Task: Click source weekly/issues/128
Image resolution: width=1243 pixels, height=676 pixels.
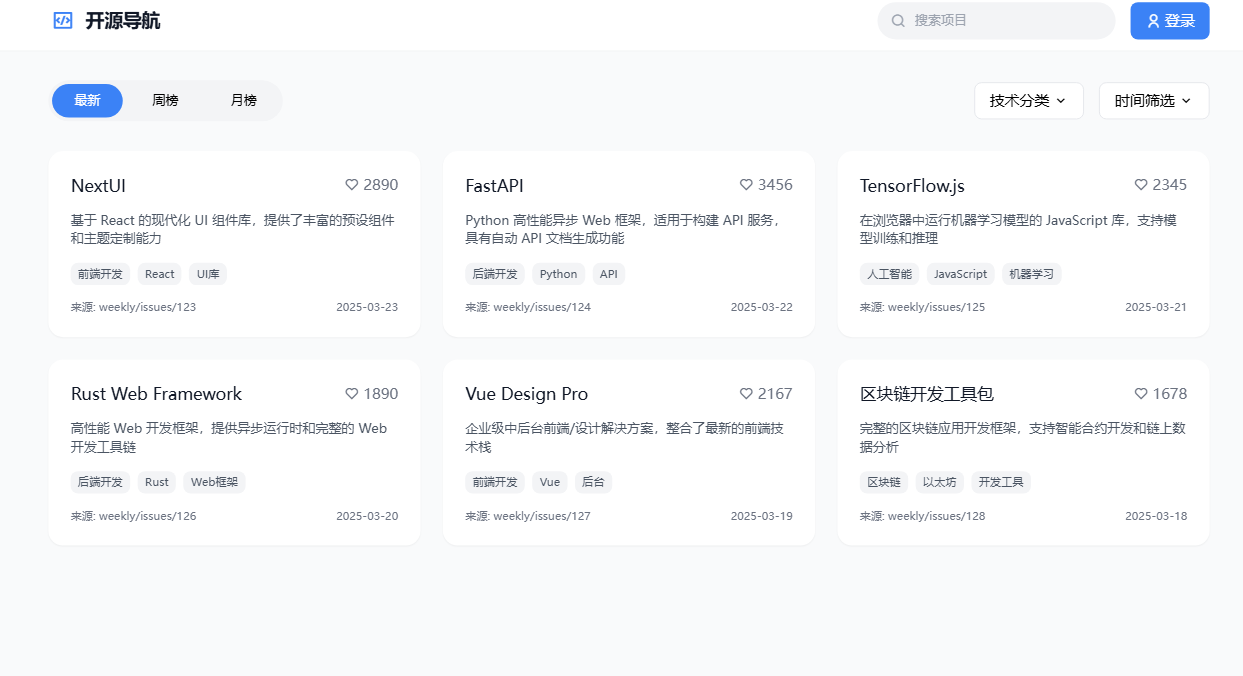Action: coord(922,516)
